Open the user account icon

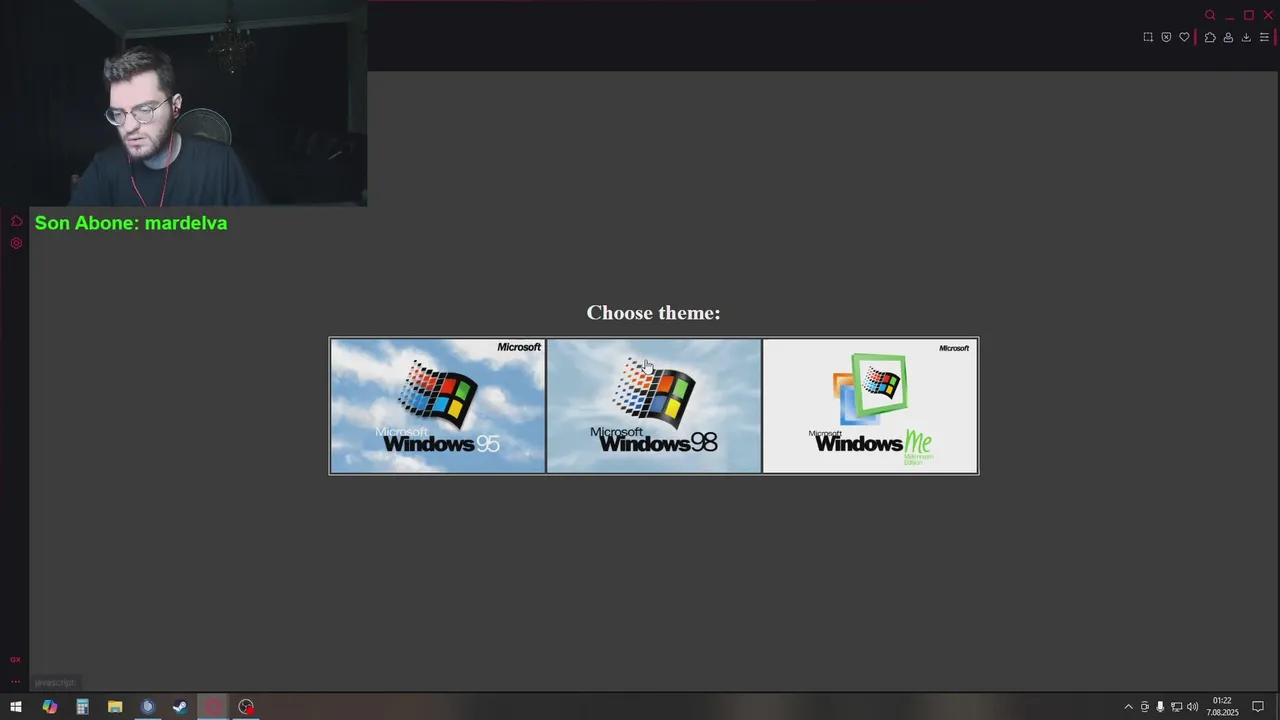1228,37
